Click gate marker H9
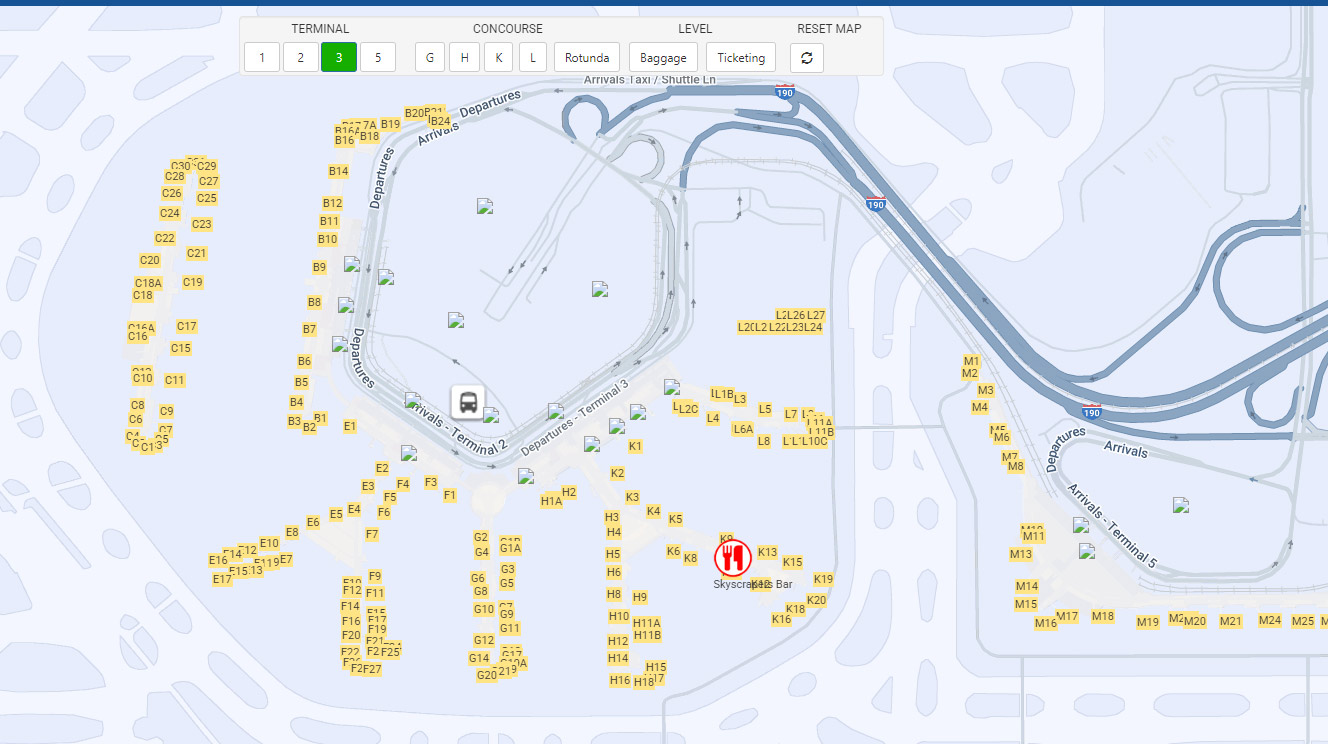The width and height of the screenshot is (1328, 744). (640, 597)
